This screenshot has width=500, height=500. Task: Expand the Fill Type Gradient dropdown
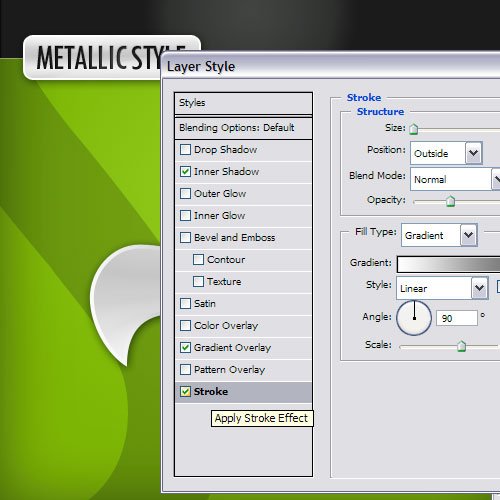pyautogui.click(x=439, y=235)
